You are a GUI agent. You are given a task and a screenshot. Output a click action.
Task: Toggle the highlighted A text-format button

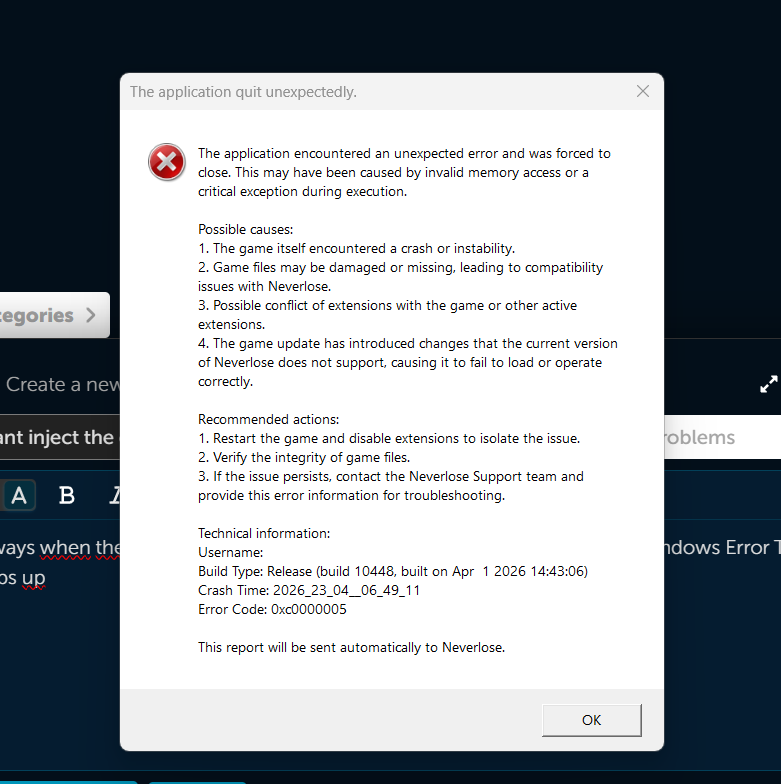click(x=18, y=496)
